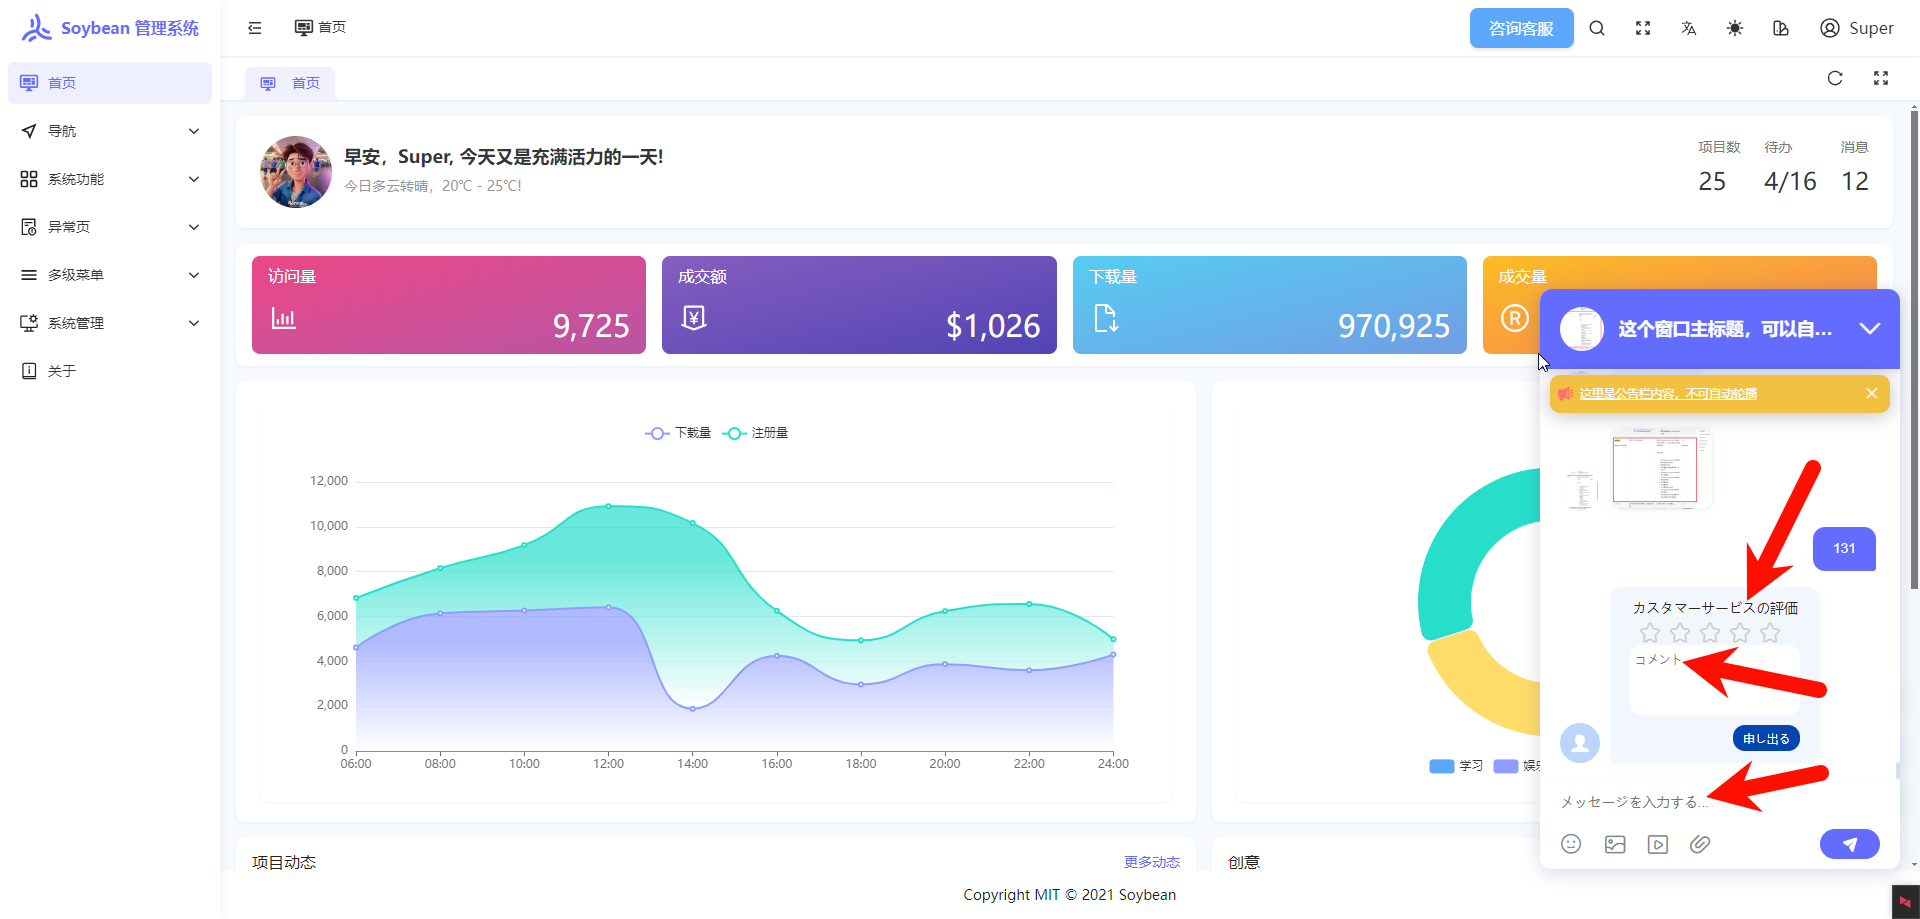The width and height of the screenshot is (1920, 919).
Task: Expand the 多级菜单 sidebar menu
Action: coord(110,275)
